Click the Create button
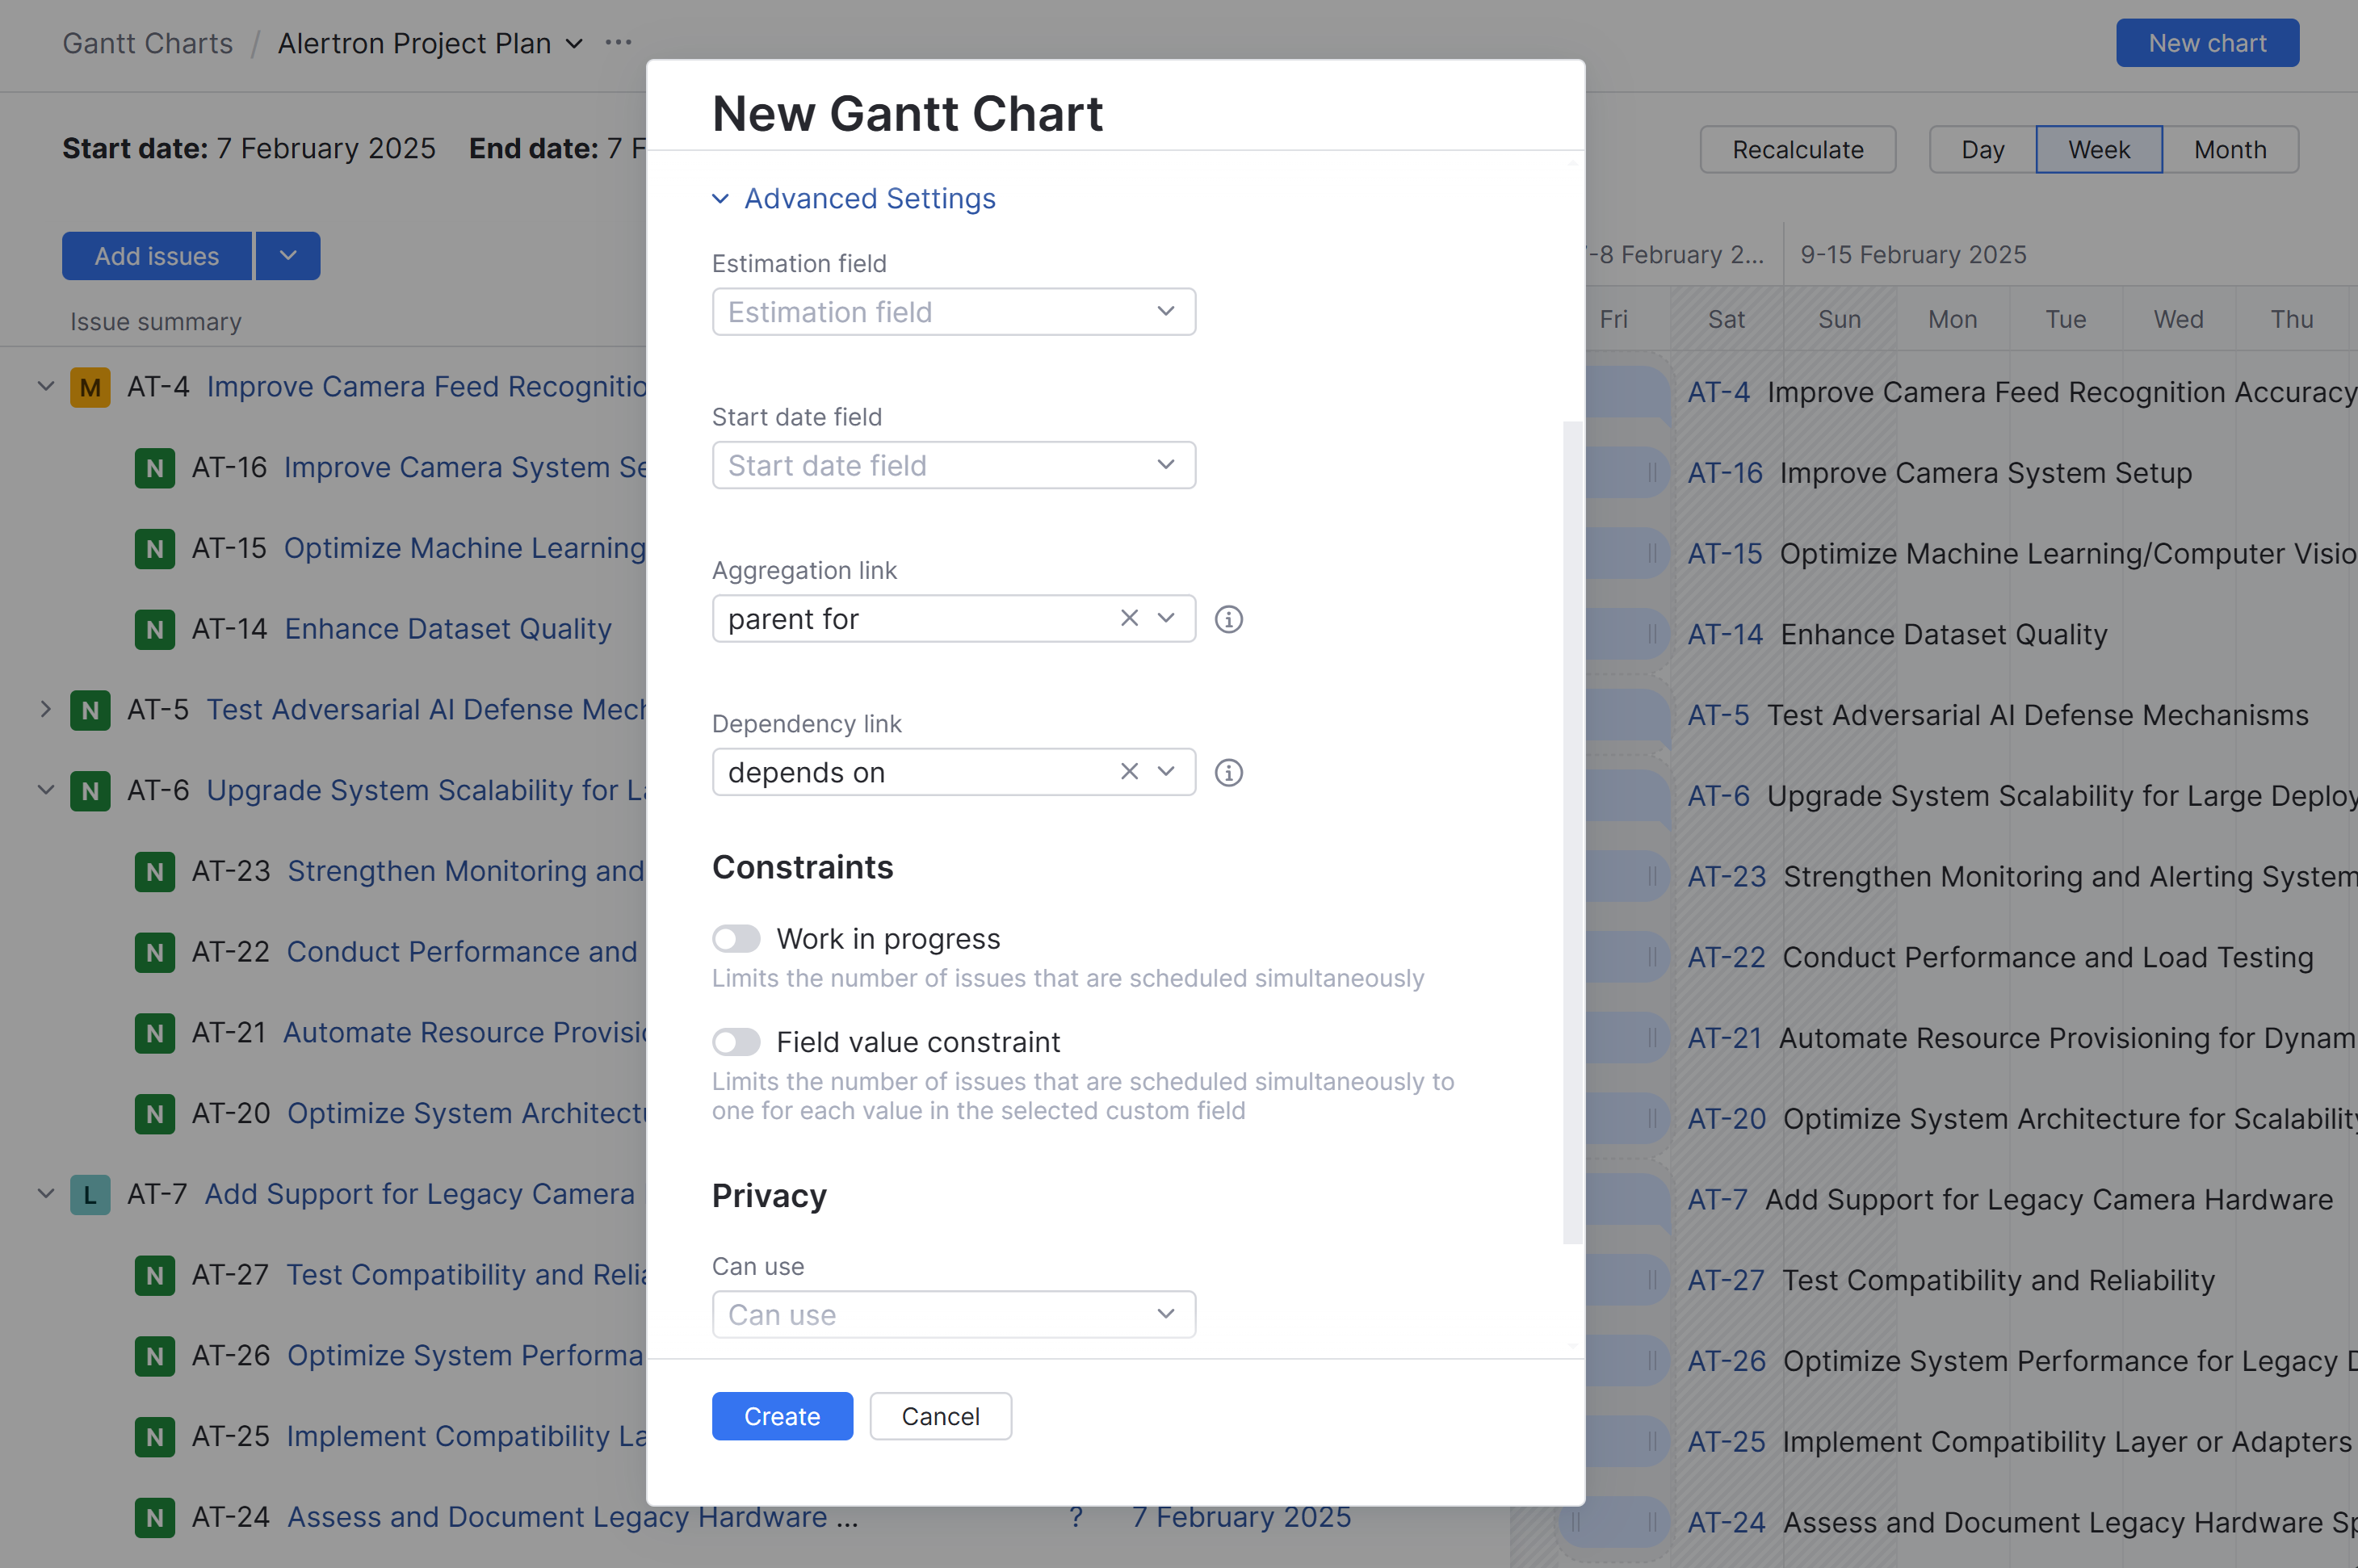The image size is (2358, 1568). point(782,1416)
